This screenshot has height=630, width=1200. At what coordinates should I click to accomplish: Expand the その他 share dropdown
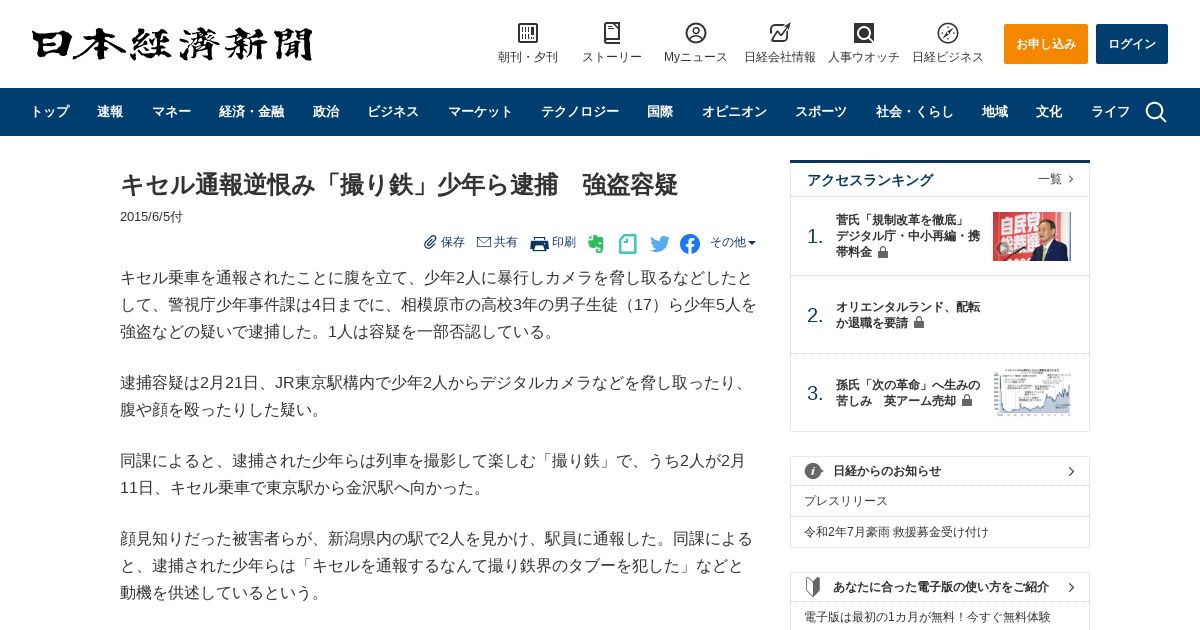733,242
